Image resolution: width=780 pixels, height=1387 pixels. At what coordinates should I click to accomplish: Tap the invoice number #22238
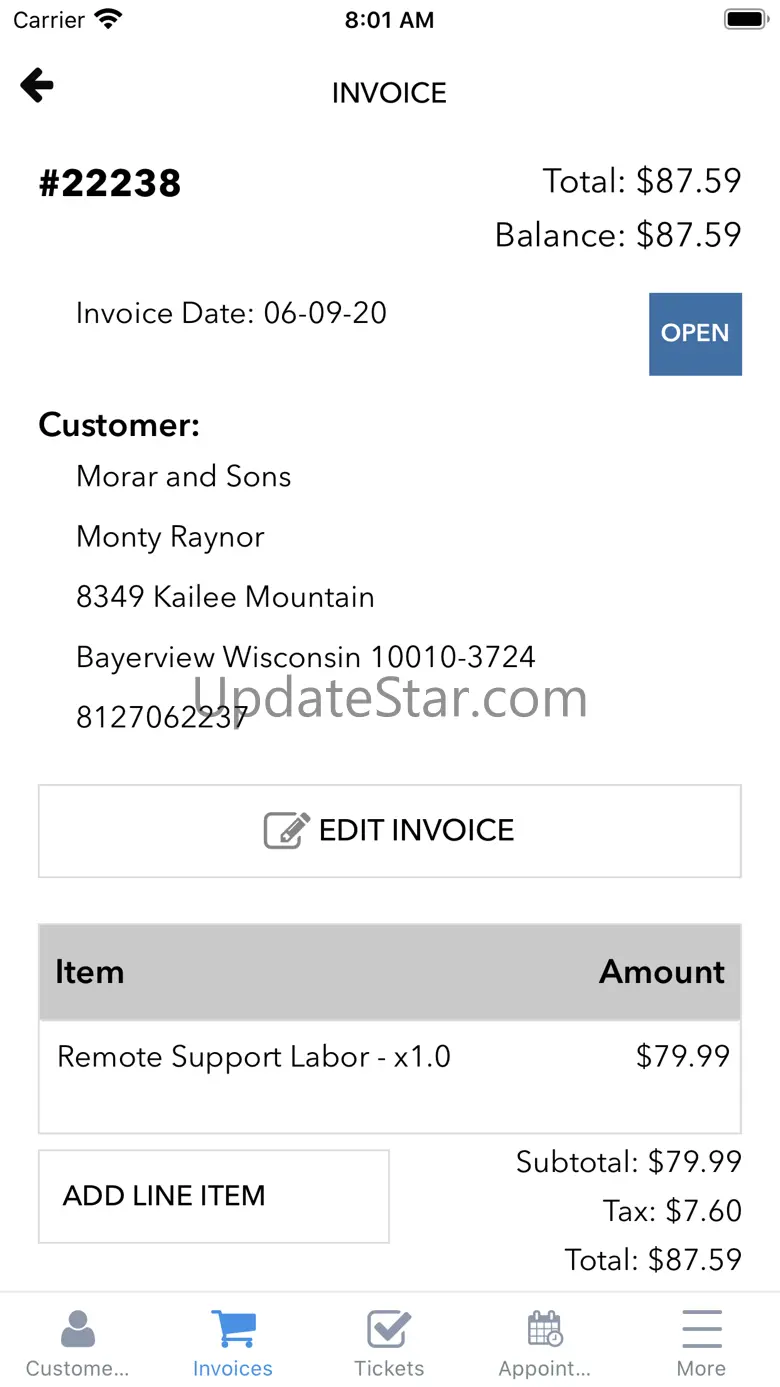(110, 184)
